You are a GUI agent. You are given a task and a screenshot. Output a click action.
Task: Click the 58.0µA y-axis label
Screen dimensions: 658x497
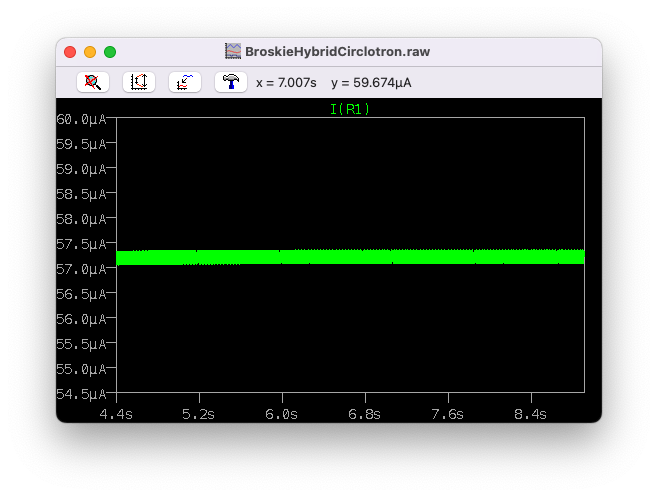[81, 220]
